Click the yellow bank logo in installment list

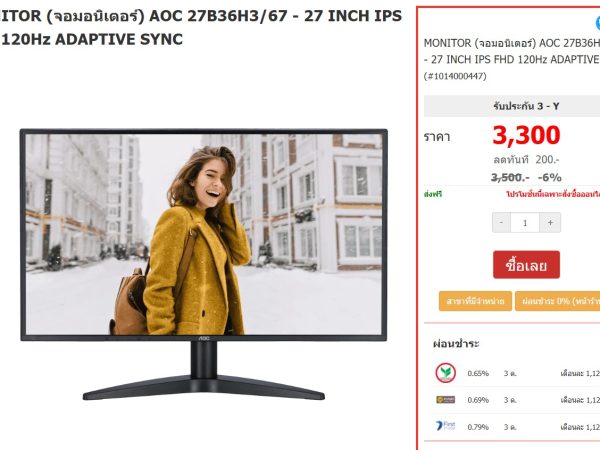click(x=445, y=400)
